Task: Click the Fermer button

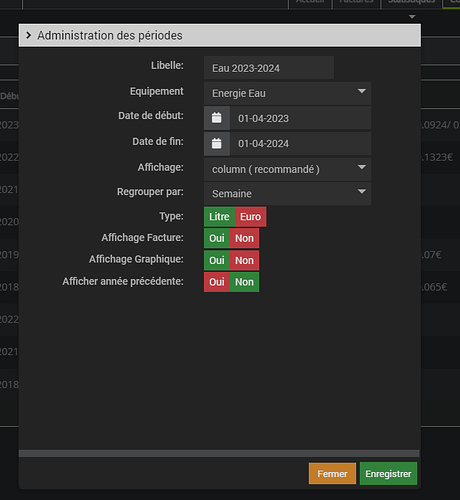Action: coord(332,473)
